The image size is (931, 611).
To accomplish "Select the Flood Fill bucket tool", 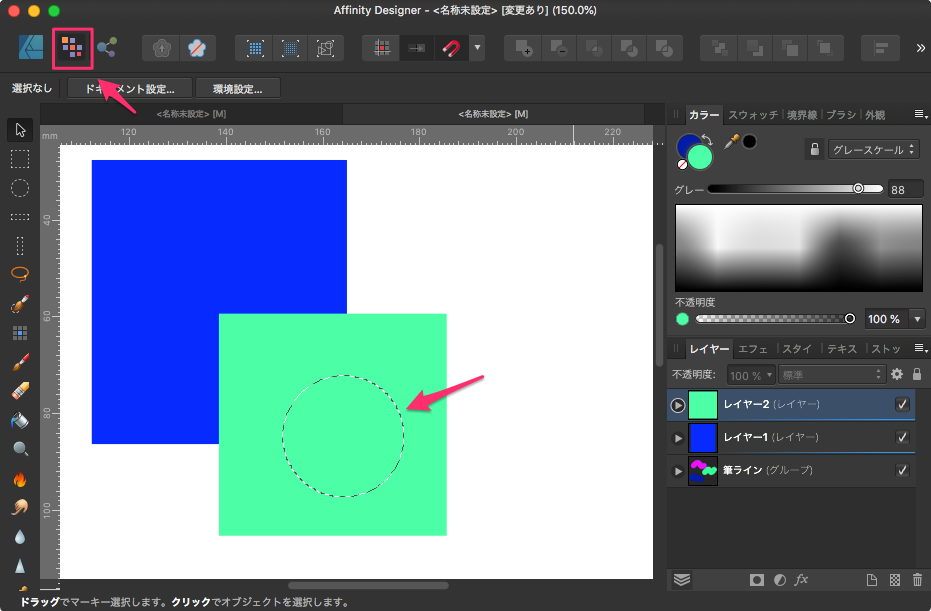I will pyautogui.click(x=20, y=420).
